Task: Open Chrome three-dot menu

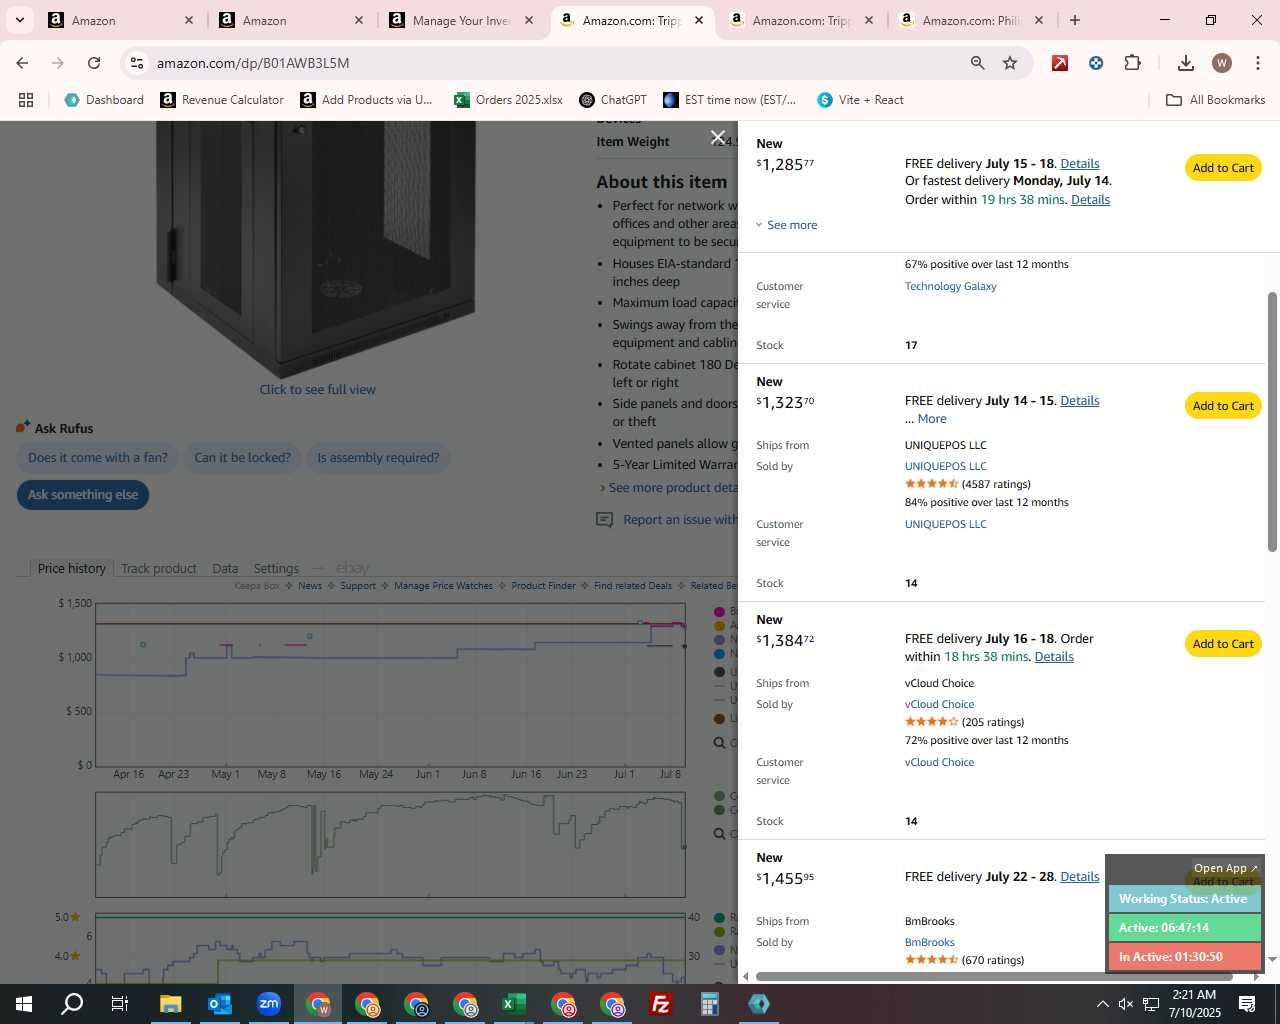Action: 1257,63
